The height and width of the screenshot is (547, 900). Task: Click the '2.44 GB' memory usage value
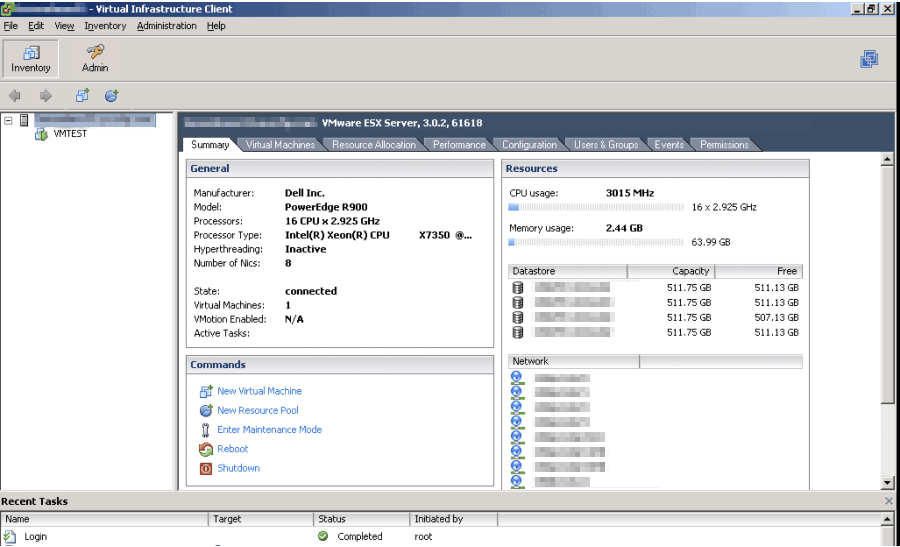tap(624, 228)
